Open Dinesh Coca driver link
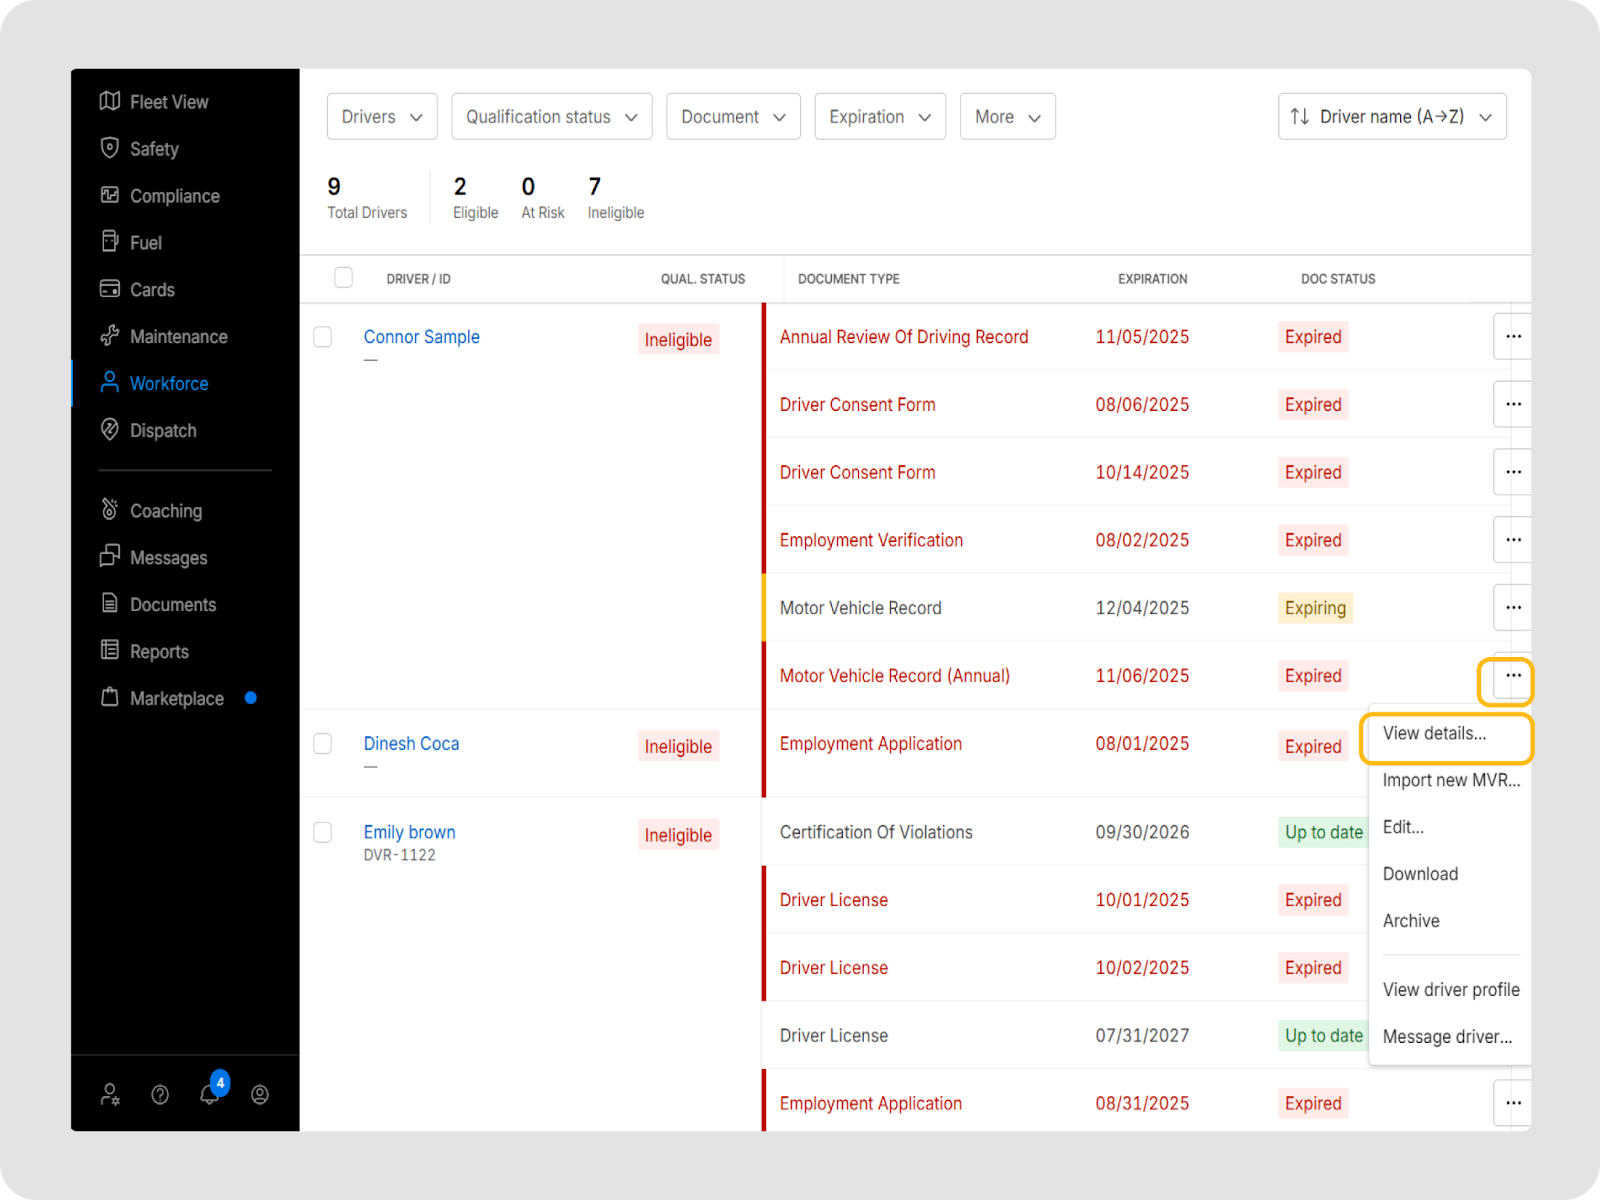Image resolution: width=1600 pixels, height=1200 pixels. point(411,744)
